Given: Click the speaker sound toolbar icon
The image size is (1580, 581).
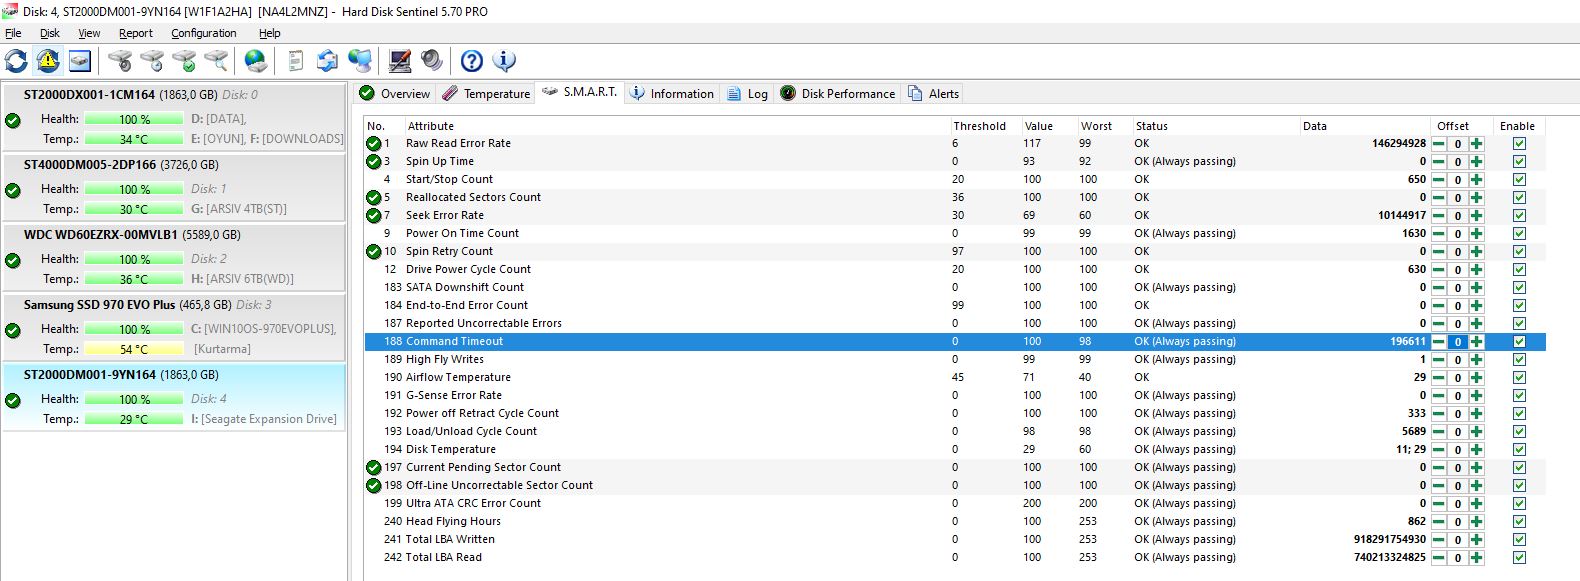Looking at the screenshot, I should coord(432,61).
